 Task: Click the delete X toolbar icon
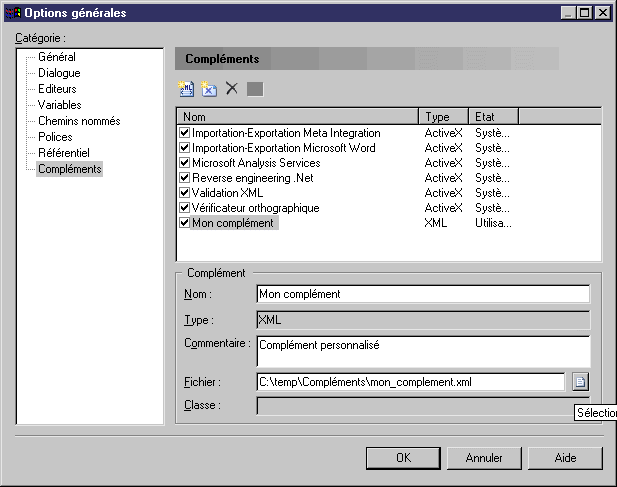pos(232,89)
